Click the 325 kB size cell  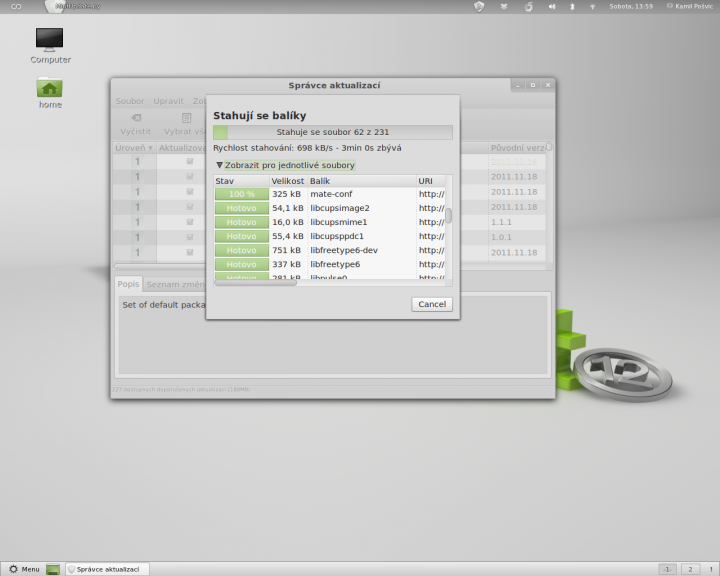(287, 194)
